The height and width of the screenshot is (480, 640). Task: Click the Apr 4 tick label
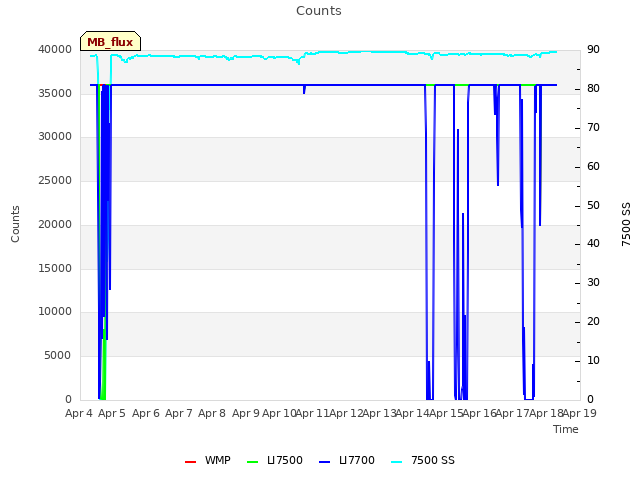coord(79,413)
